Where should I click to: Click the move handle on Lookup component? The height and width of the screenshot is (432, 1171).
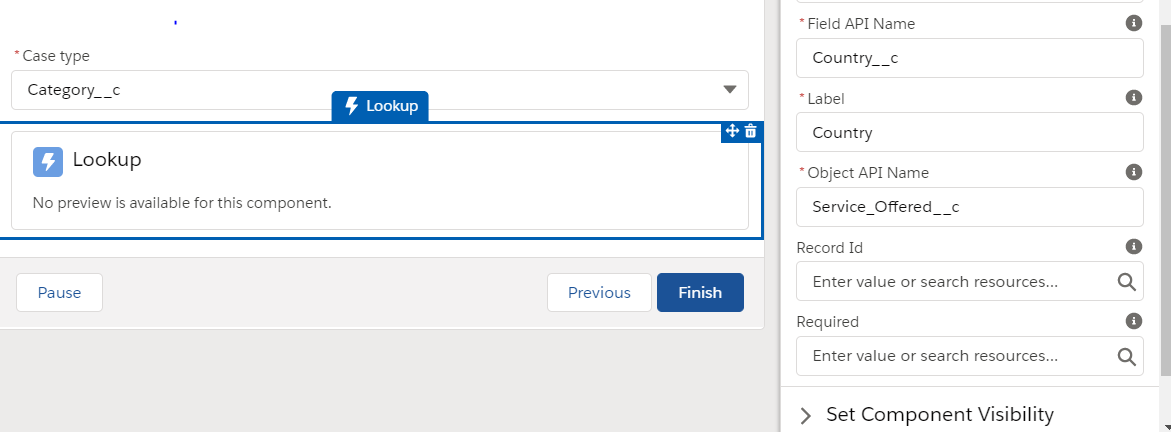[x=732, y=131]
